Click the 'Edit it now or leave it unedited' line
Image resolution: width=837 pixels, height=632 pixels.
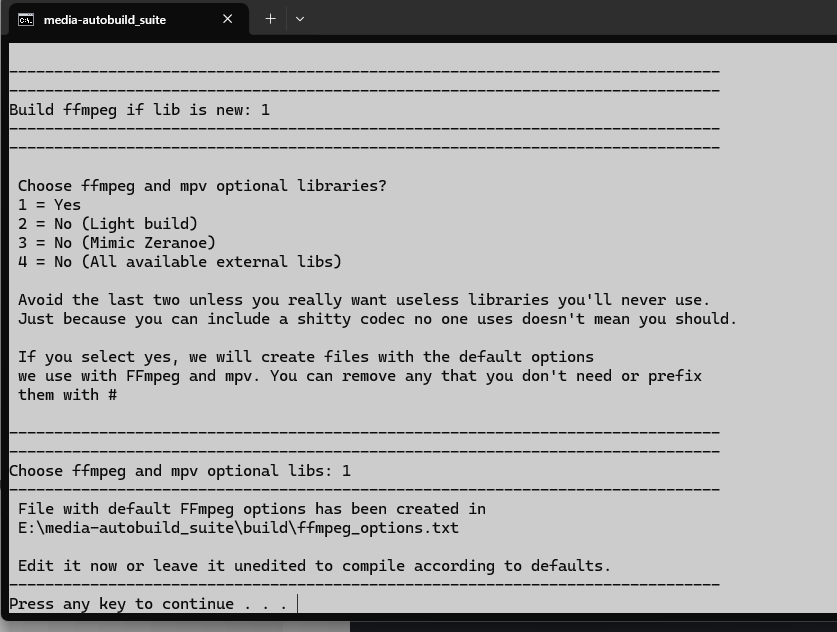click(314, 566)
